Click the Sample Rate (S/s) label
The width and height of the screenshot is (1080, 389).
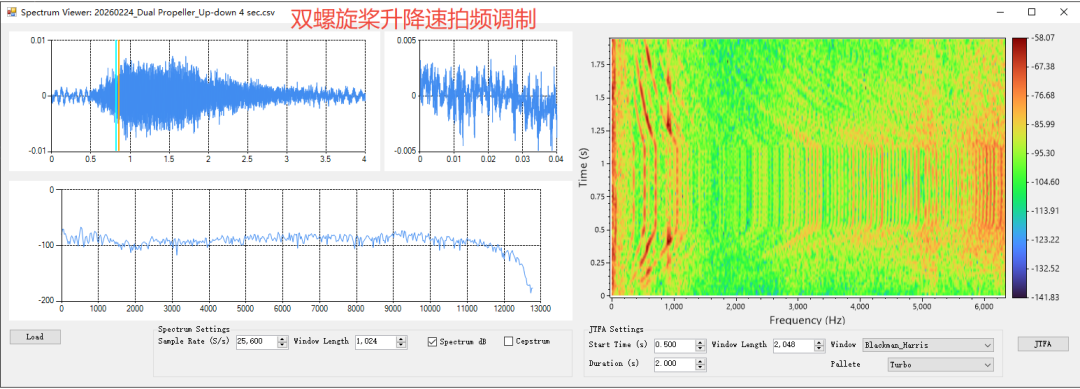[x=194, y=341]
